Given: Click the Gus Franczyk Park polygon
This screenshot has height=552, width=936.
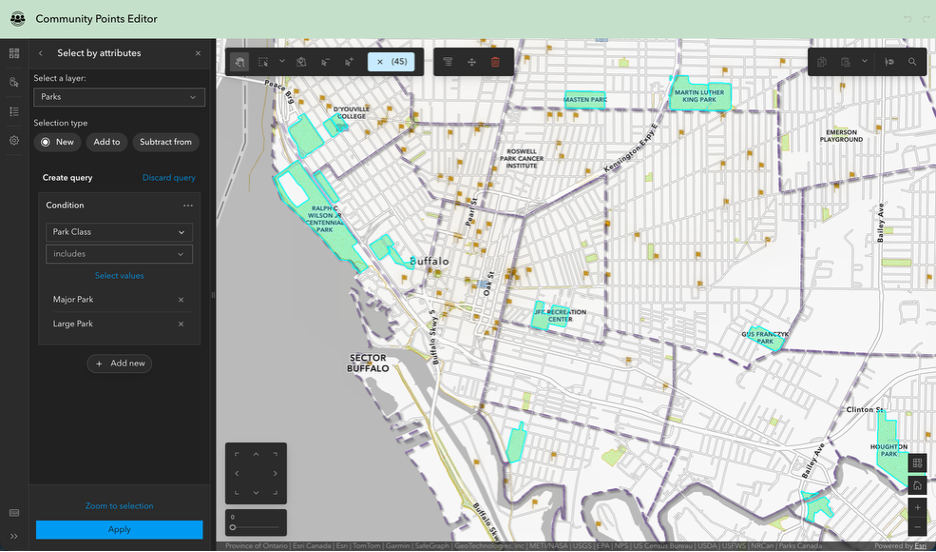Looking at the screenshot, I should tap(765, 338).
